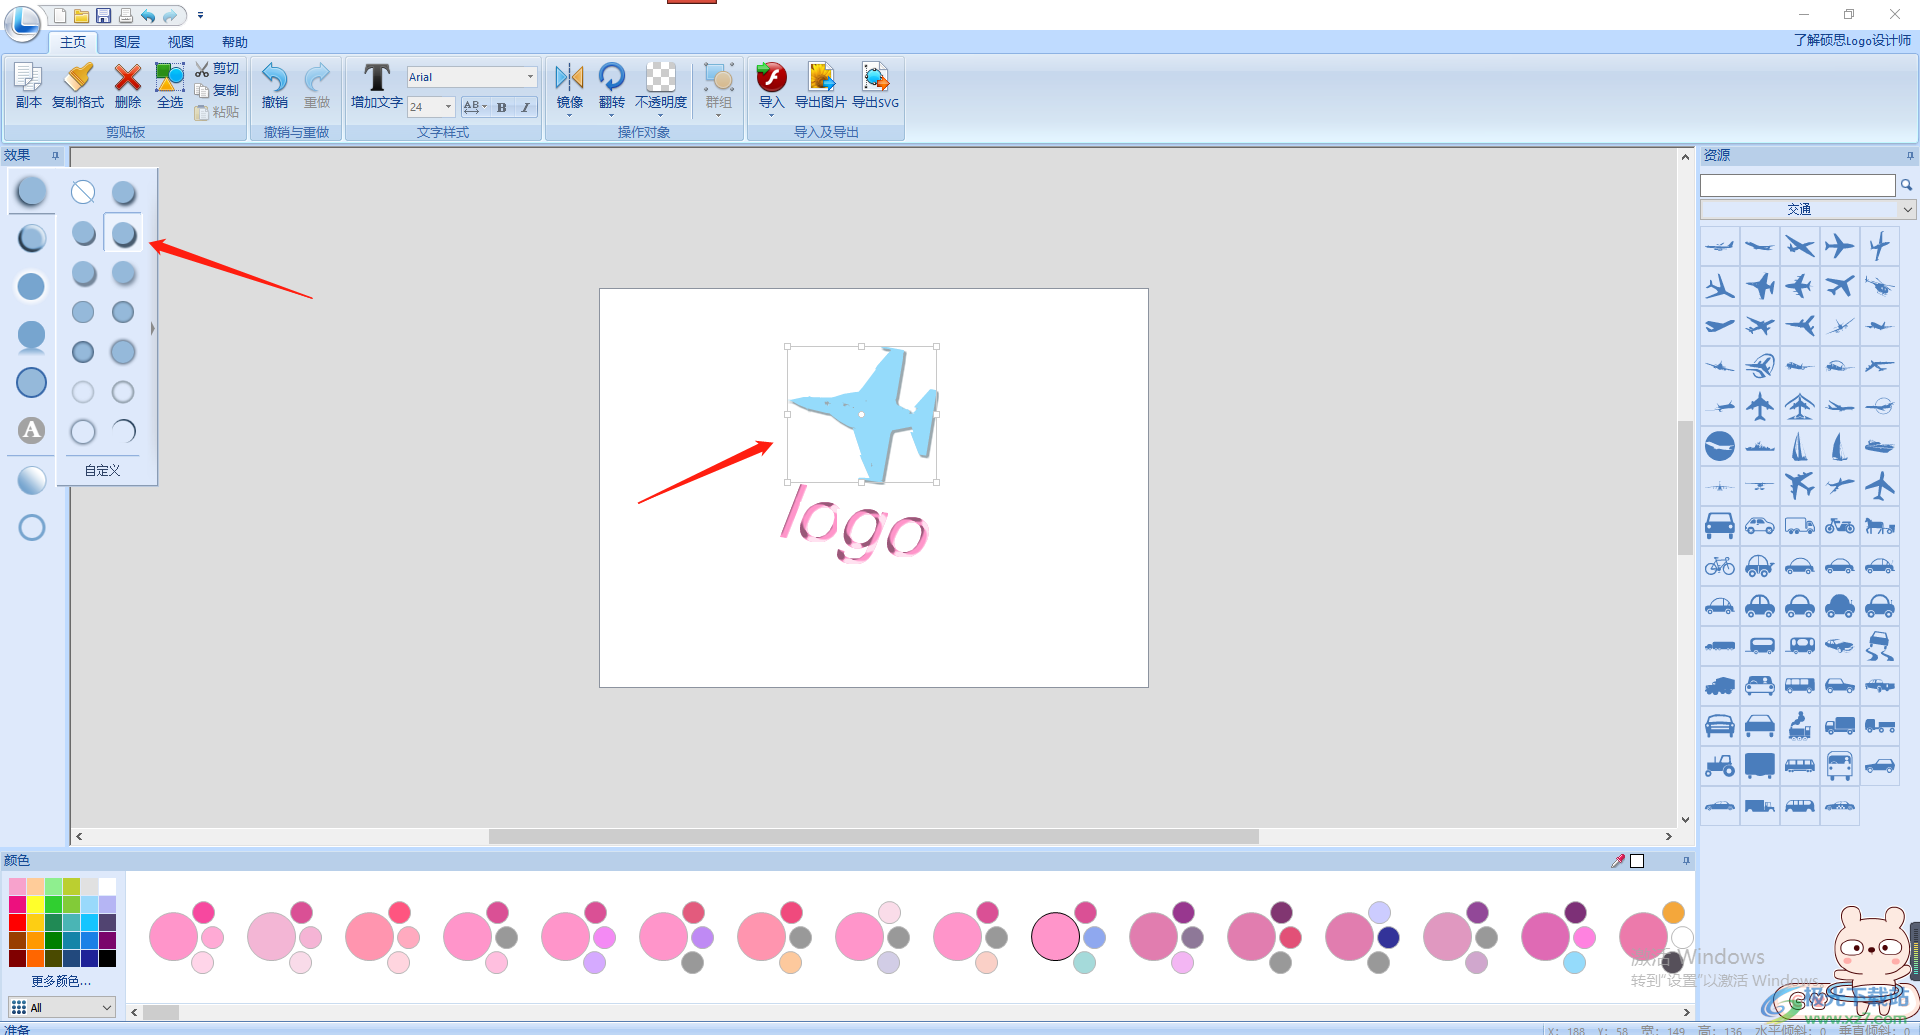Toggle bold text formatting
Screen dimensions: 1920x1035
[x=502, y=107]
